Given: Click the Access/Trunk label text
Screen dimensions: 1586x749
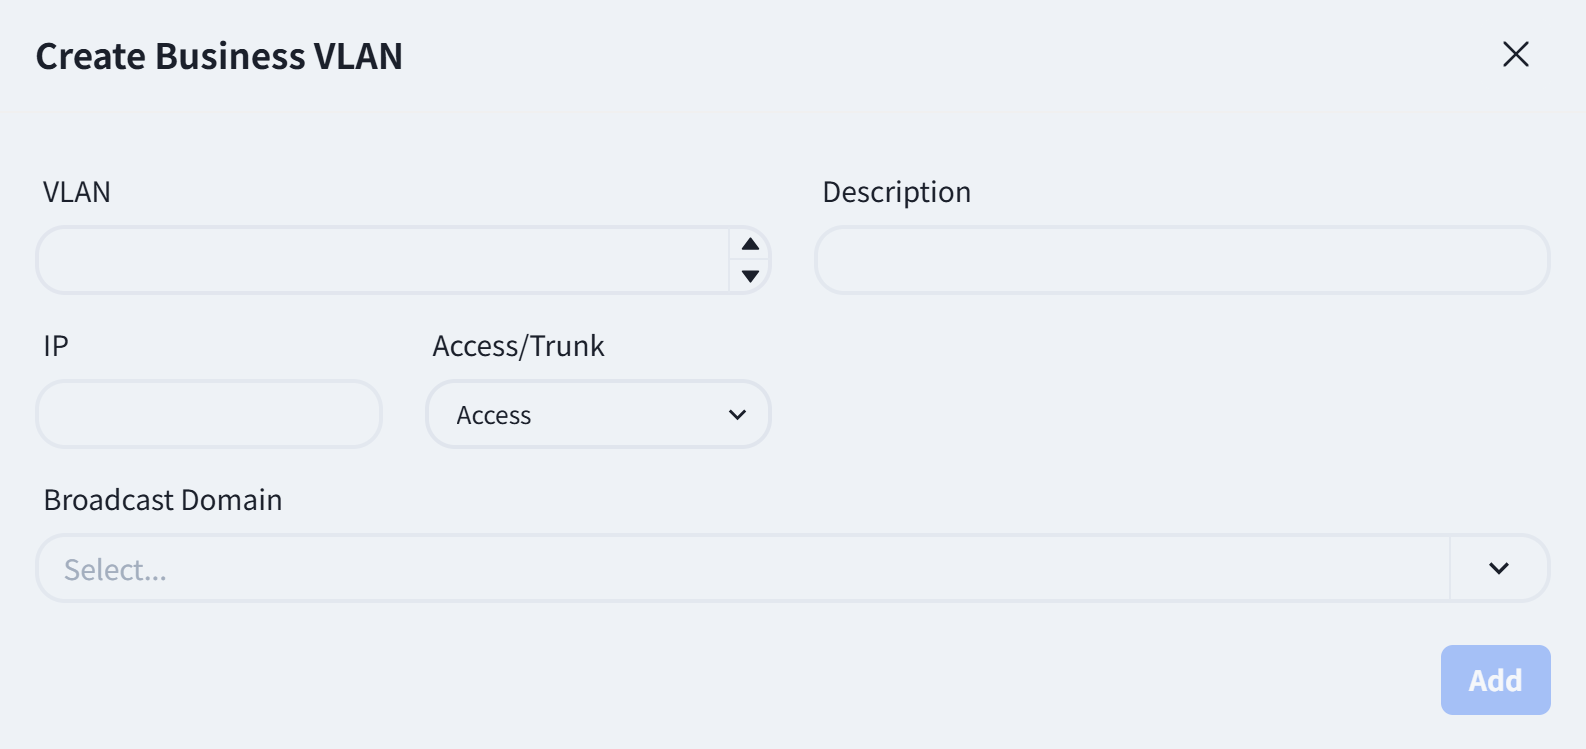Looking at the screenshot, I should pyautogui.click(x=518, y=346).
